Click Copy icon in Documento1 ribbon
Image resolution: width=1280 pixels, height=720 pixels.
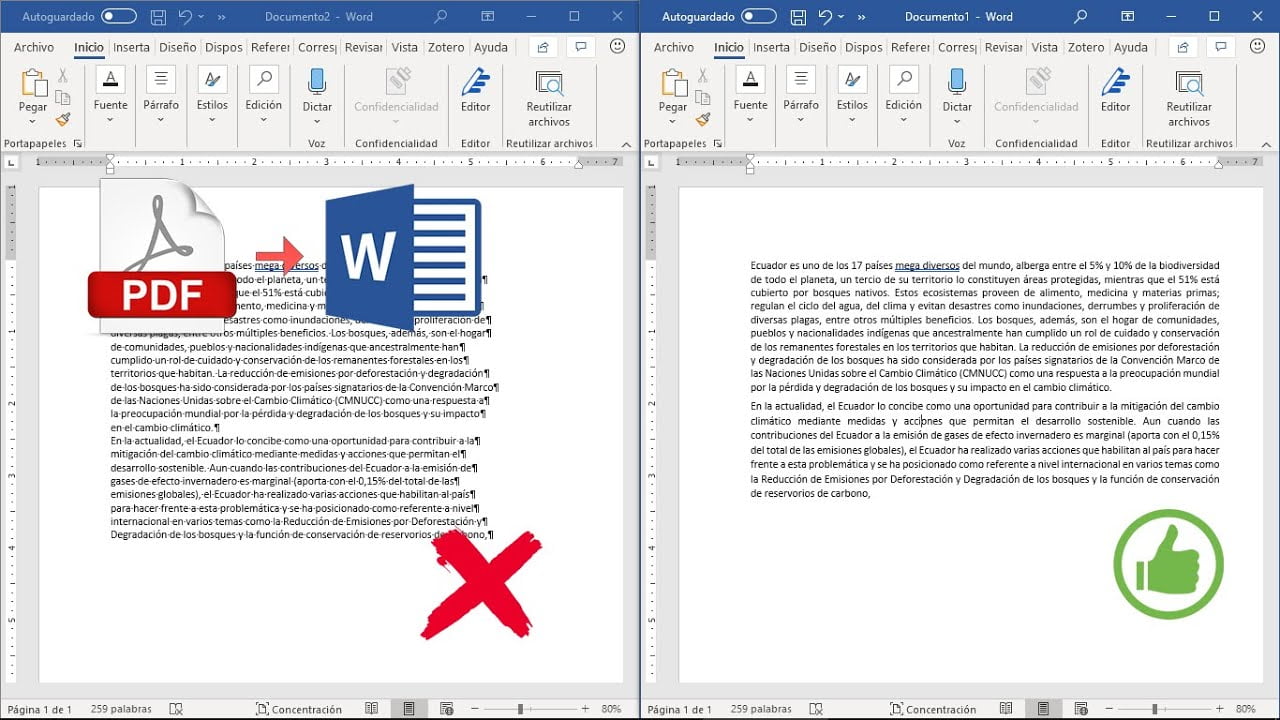click(702, 97)
